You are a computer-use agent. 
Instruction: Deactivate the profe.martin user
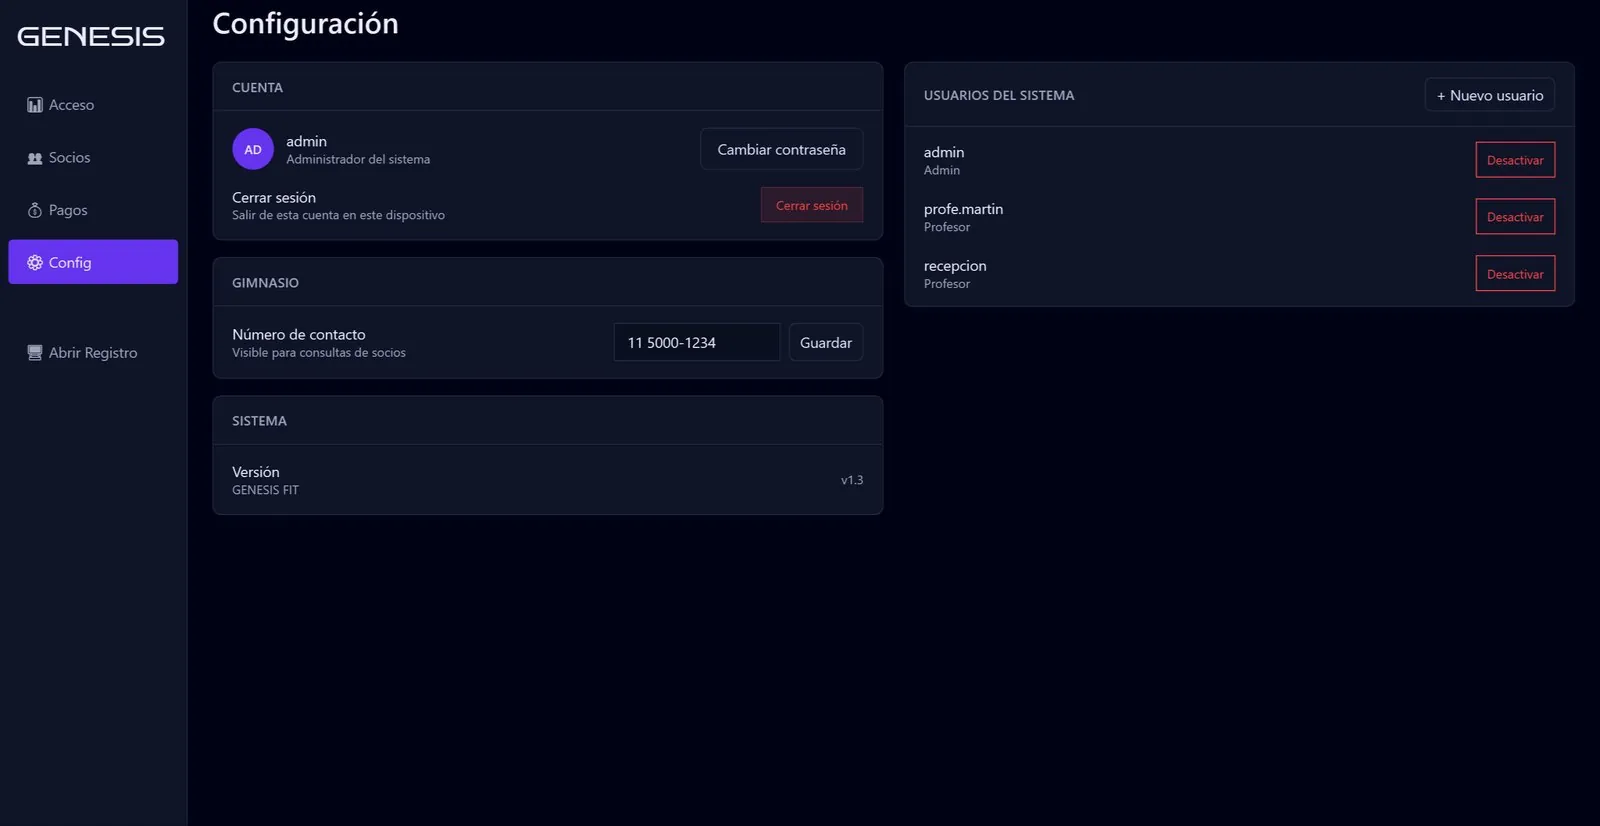pos(1515,217)
